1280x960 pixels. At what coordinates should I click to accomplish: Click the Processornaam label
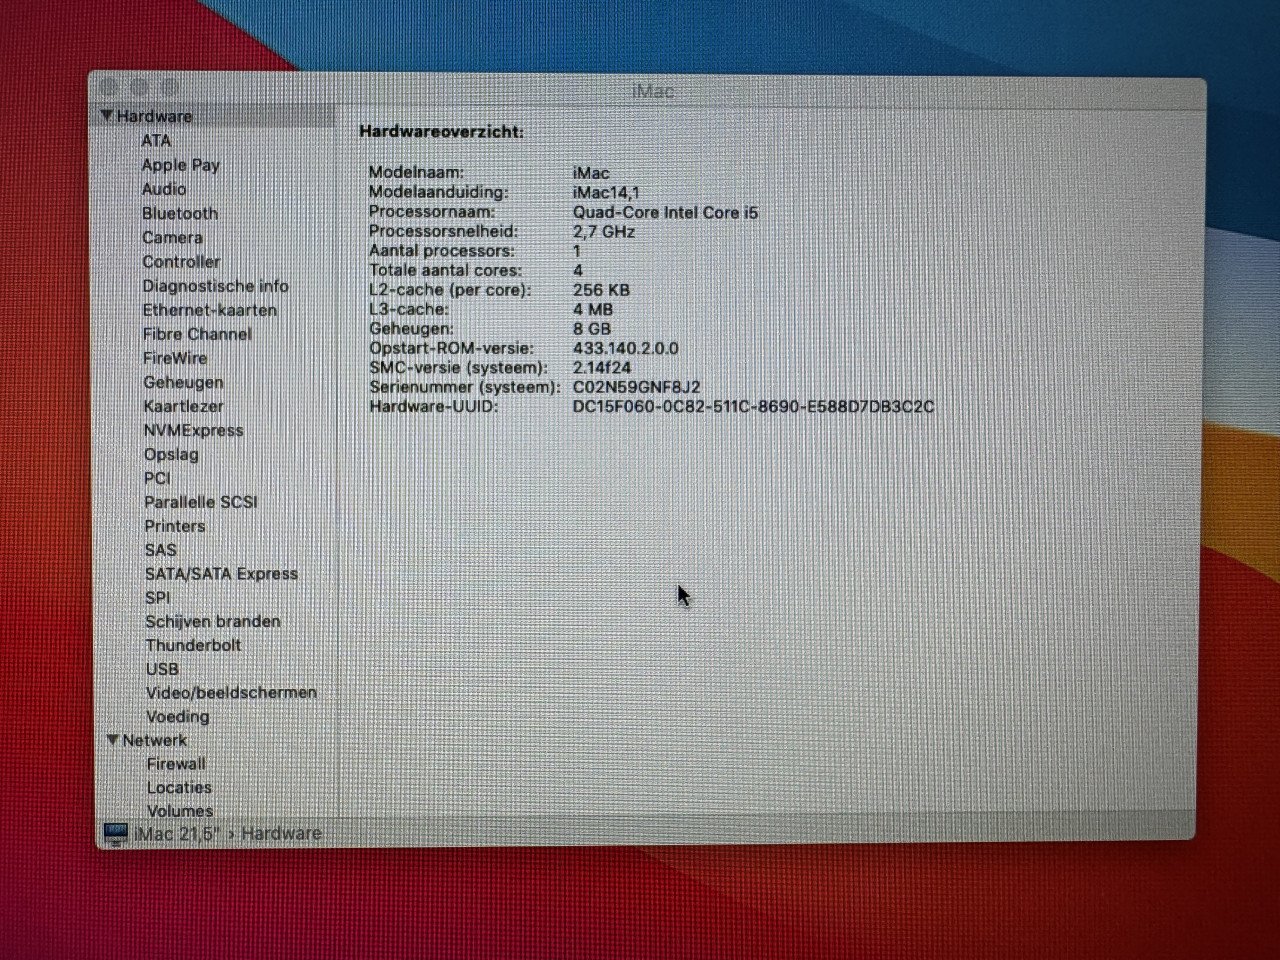click(431, 212)
